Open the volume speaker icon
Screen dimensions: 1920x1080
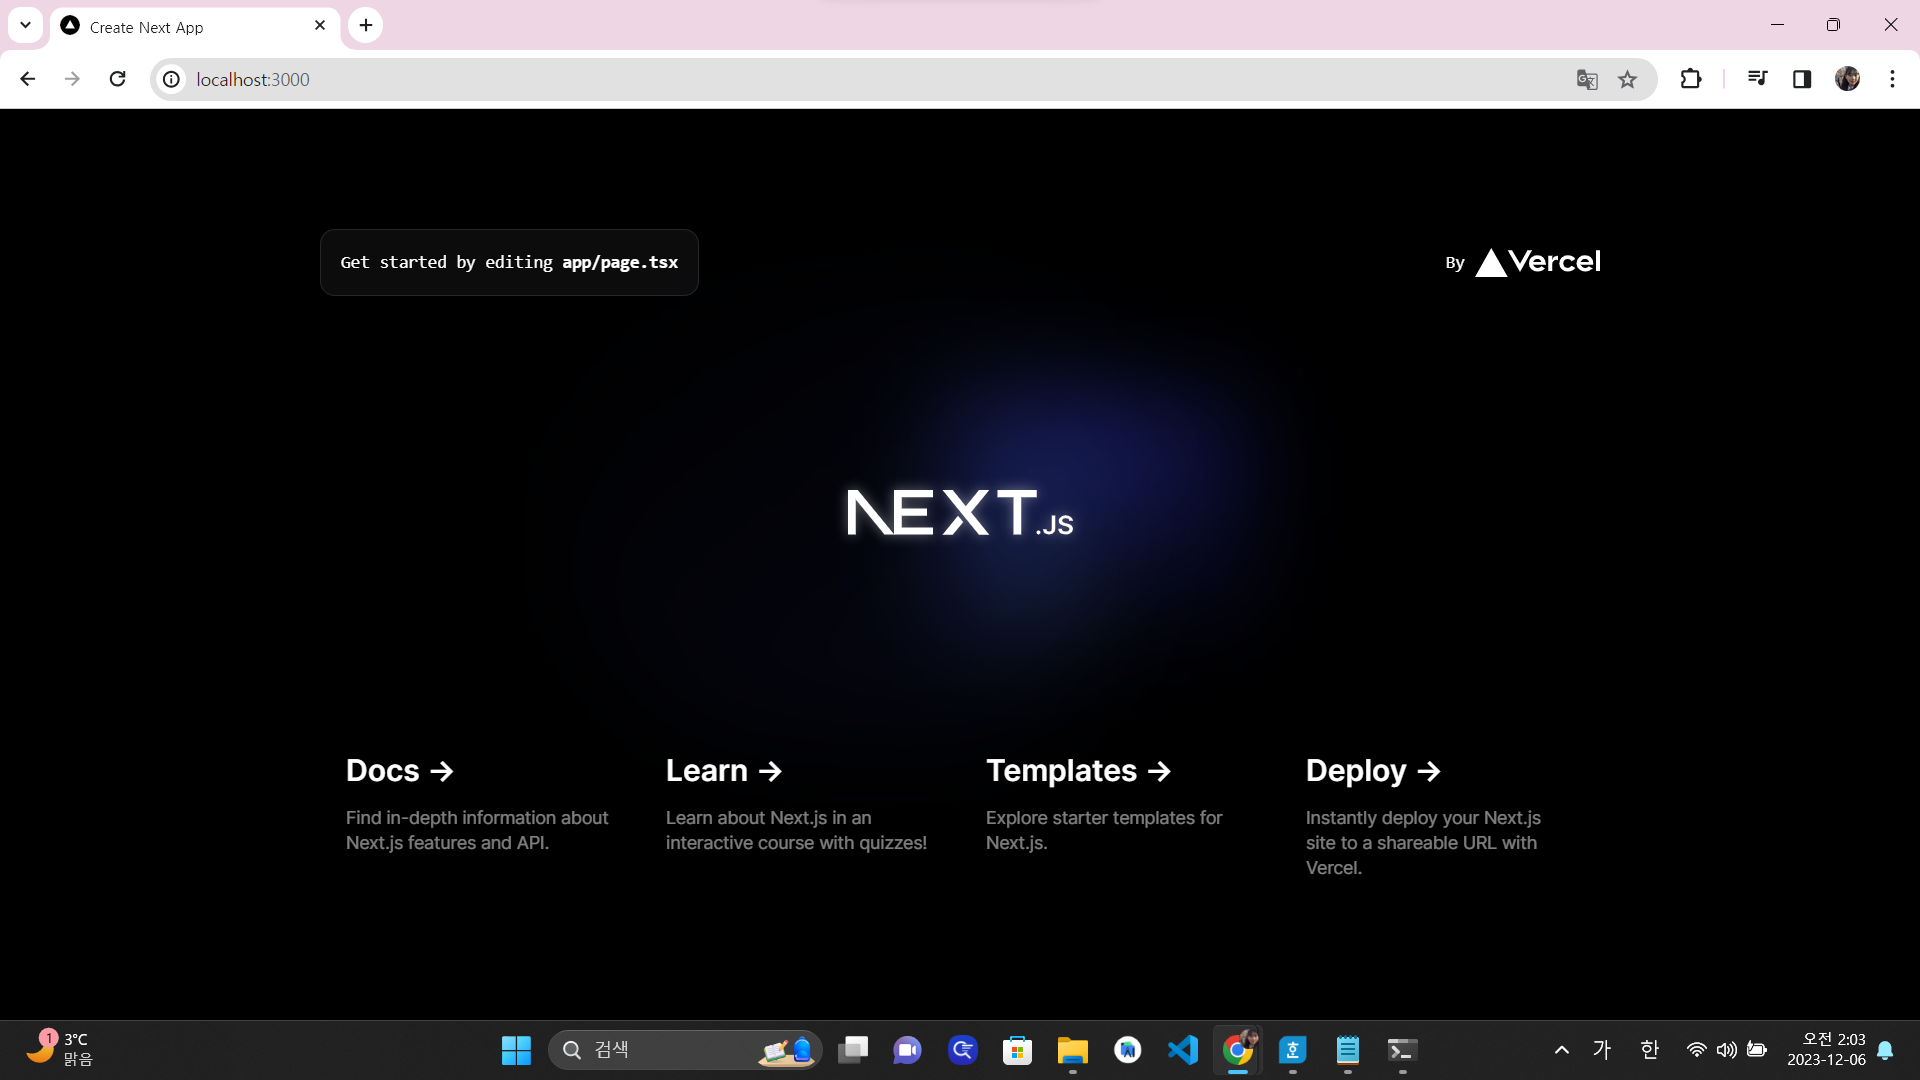tap(1726, 1050)
